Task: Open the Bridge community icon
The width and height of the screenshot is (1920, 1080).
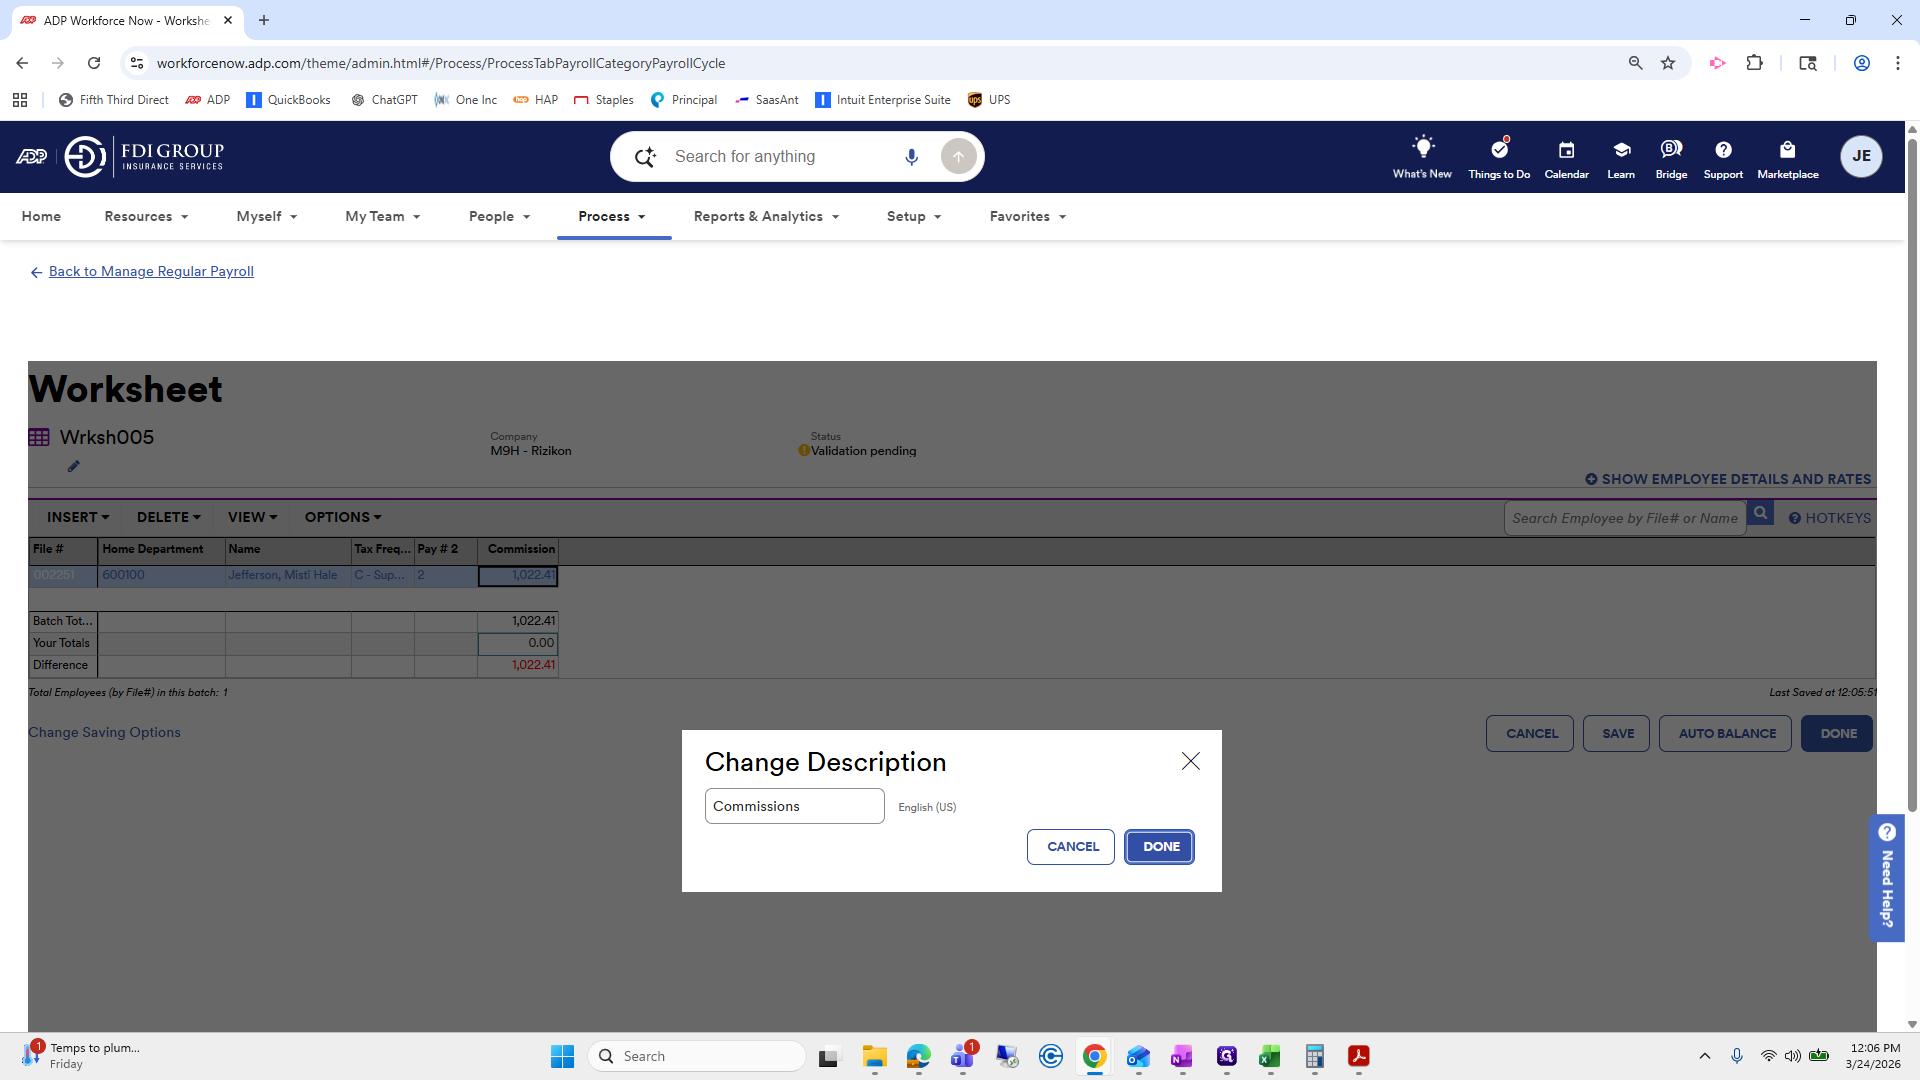Action: [1671, 156]
